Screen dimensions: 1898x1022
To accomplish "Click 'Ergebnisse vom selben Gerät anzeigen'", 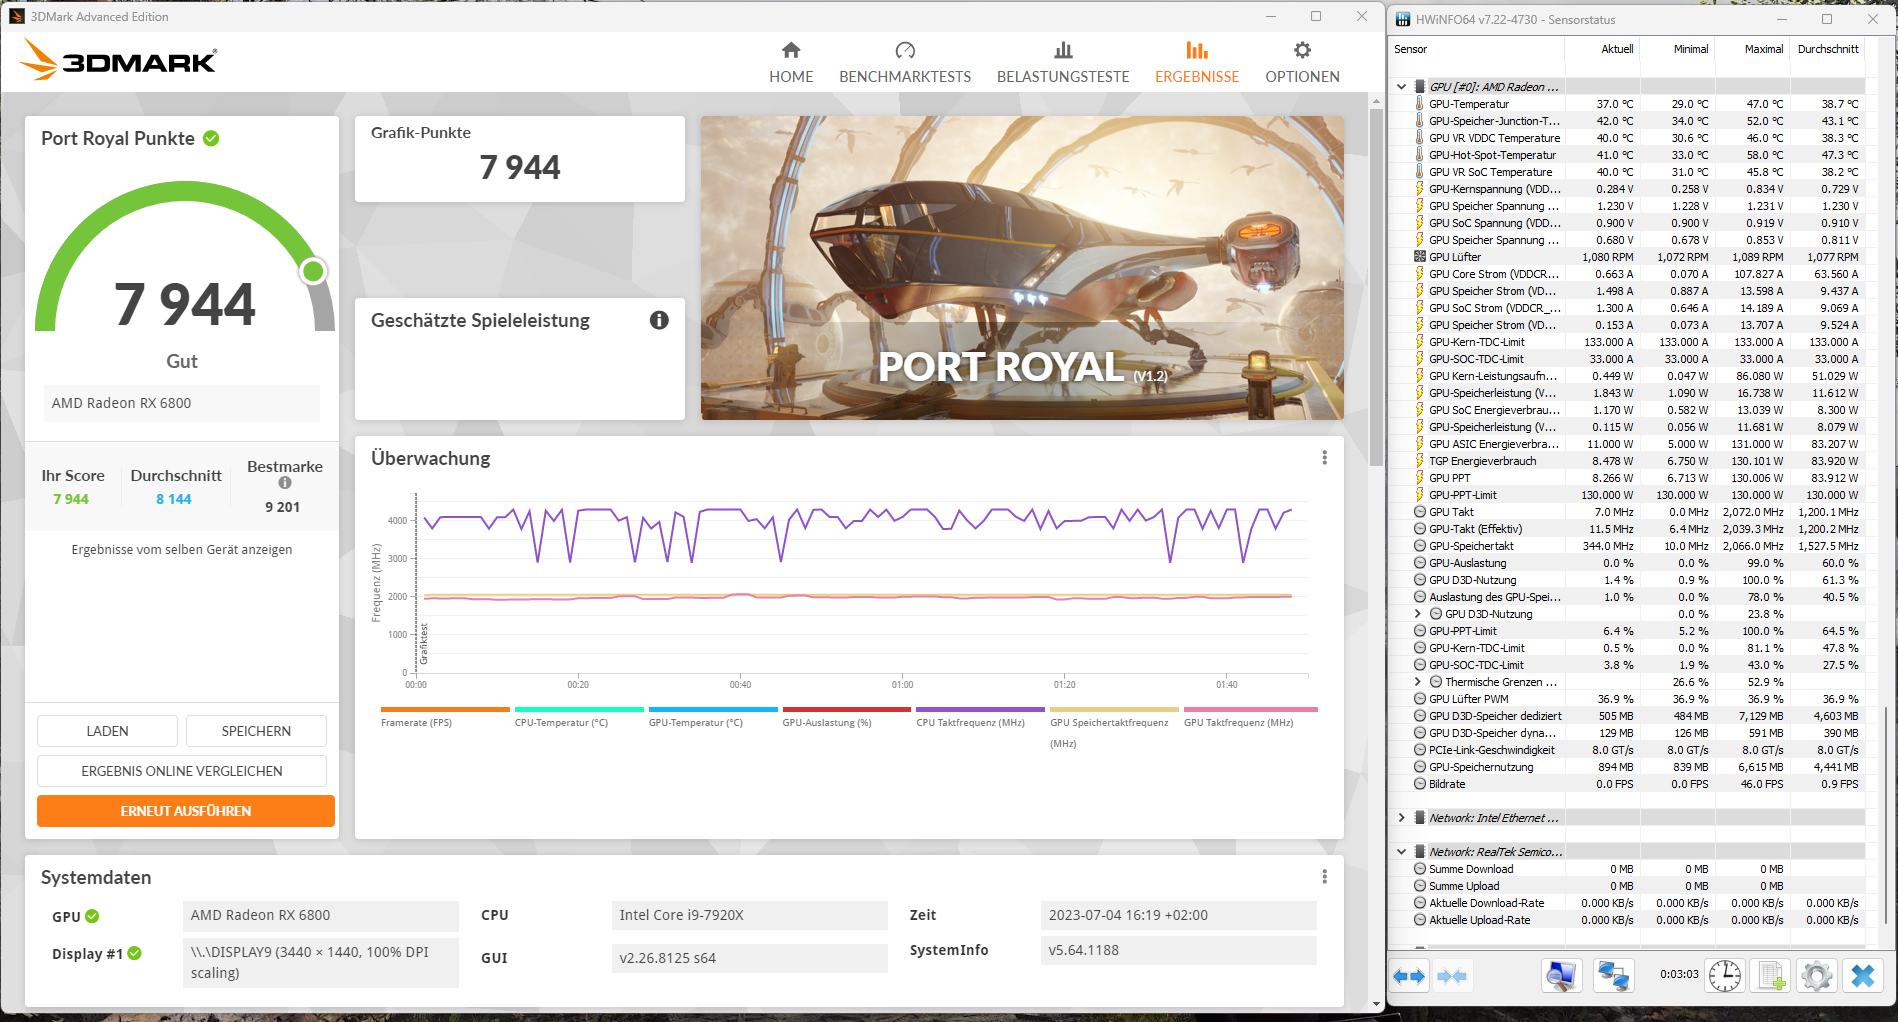I will (182, 550).
